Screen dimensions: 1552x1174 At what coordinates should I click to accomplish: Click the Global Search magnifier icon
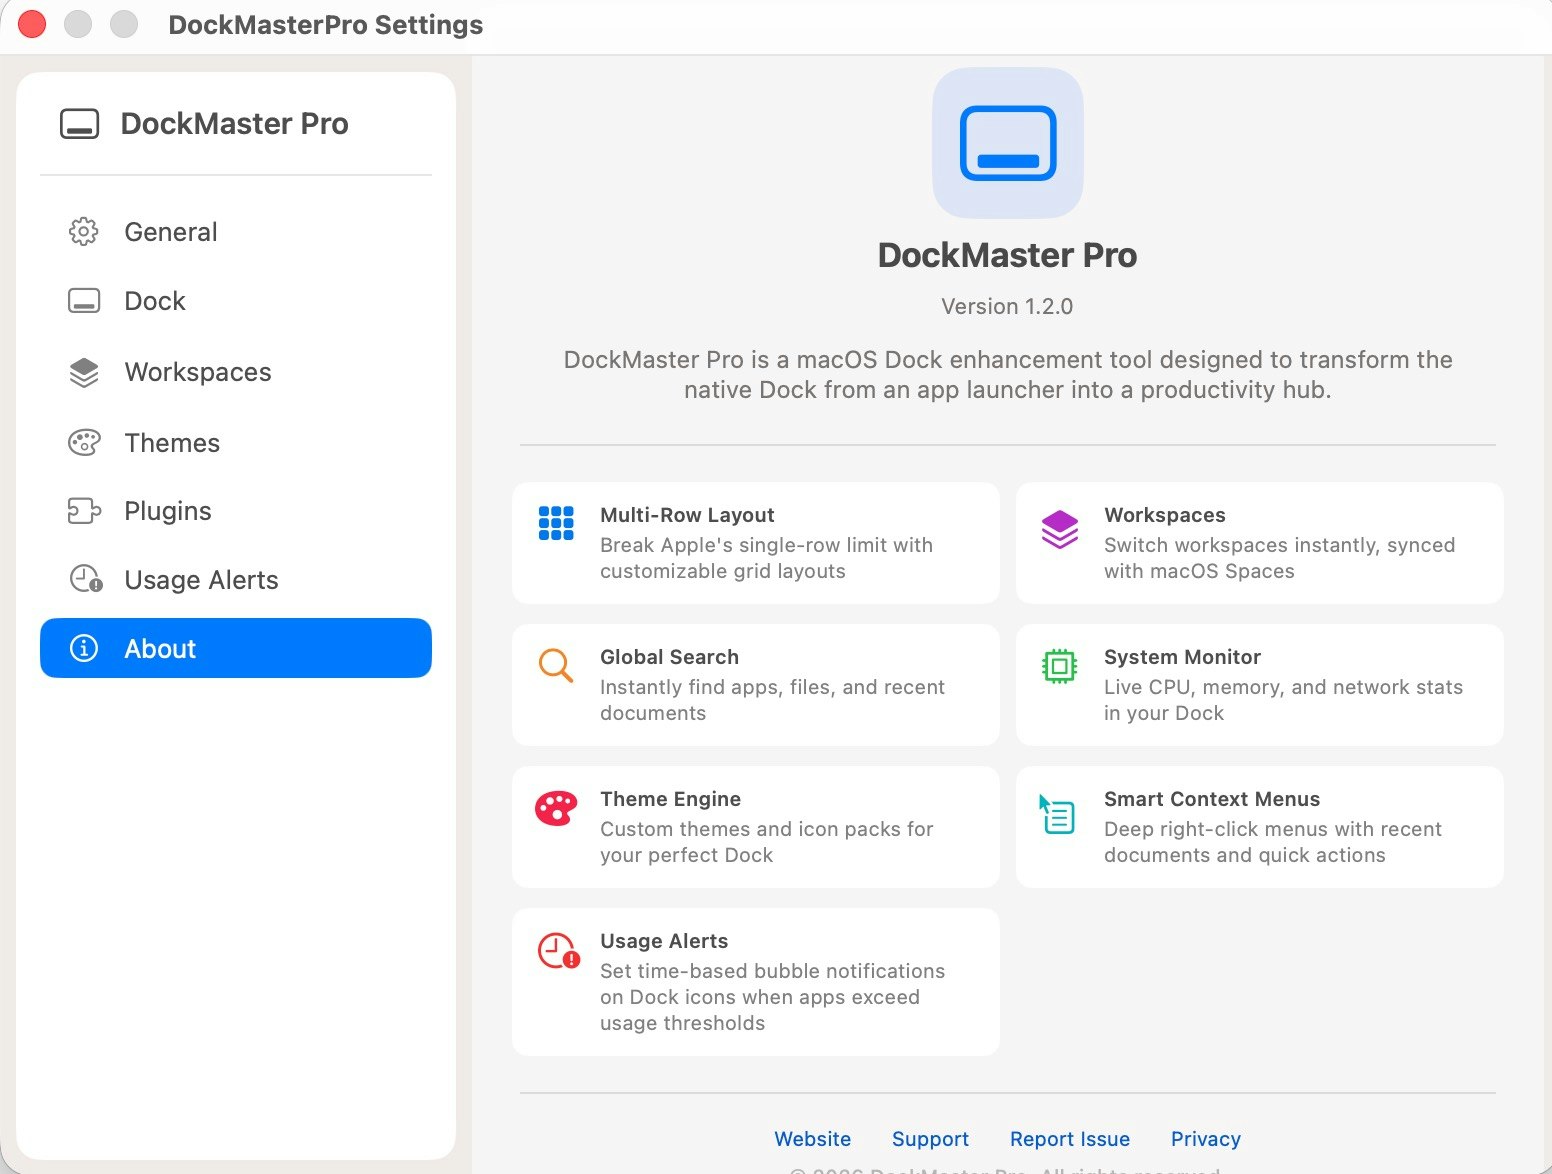(556, 665)
